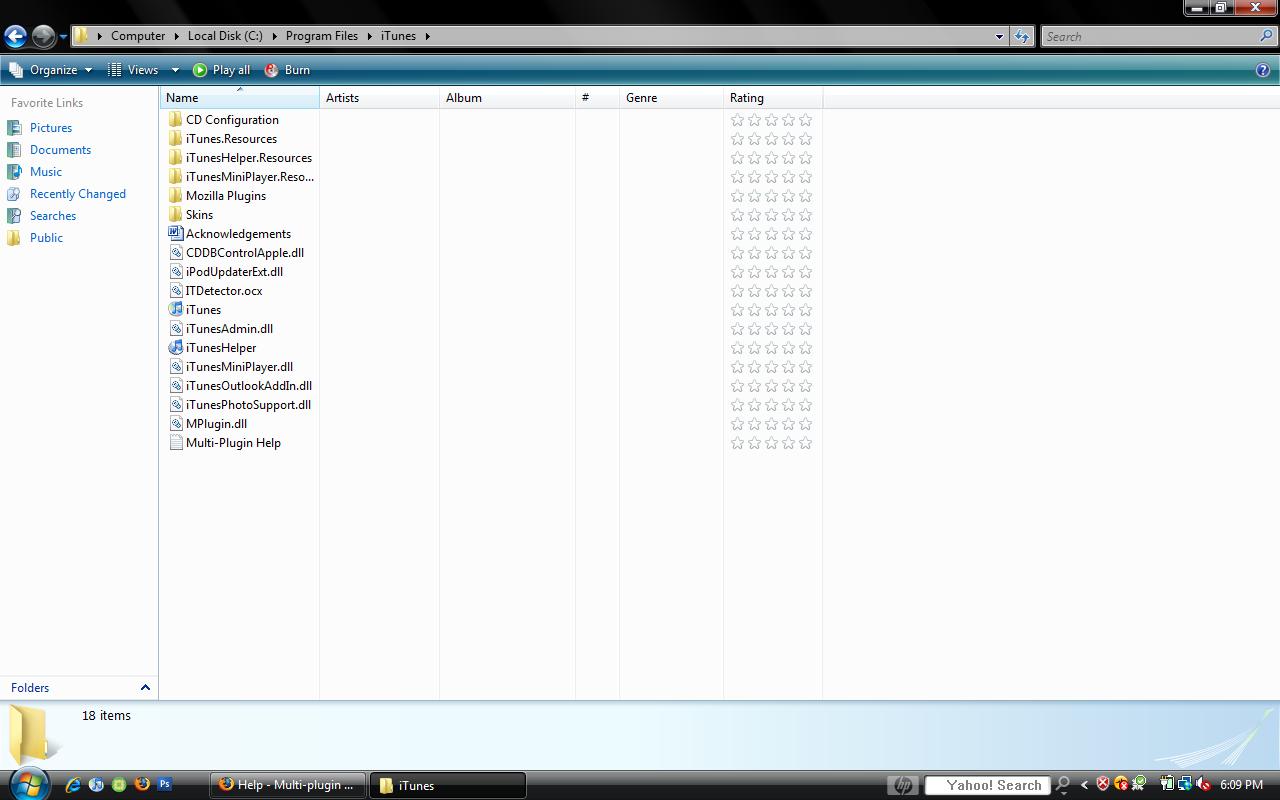Go back with the blue Back arrow
1280x800 pixels.
point(15,37)
